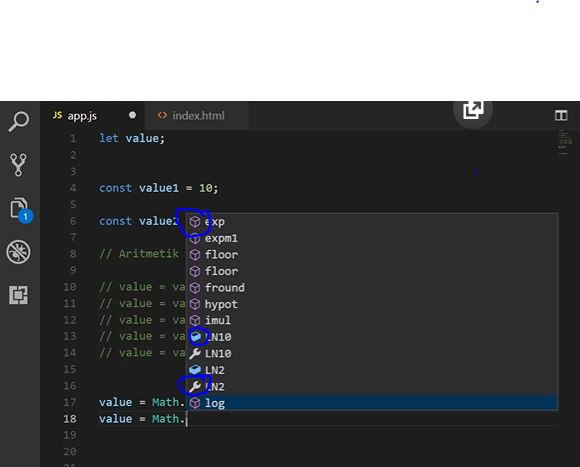The height and width of the screenshot is (467, 580).
Task: Click the '// Aritmetik' comment
Action: tap(139, 254)
